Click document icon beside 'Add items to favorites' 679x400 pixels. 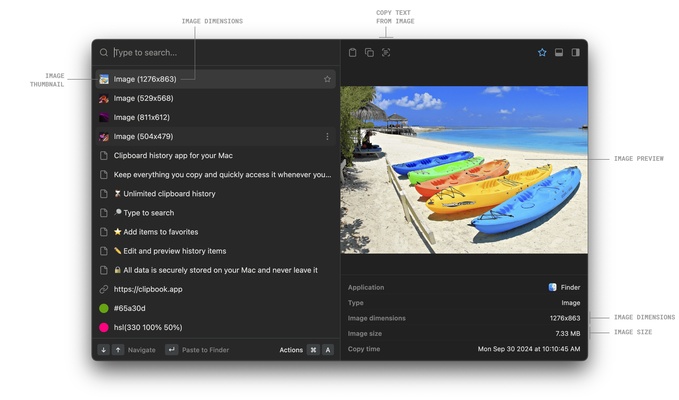coord(103,232)
